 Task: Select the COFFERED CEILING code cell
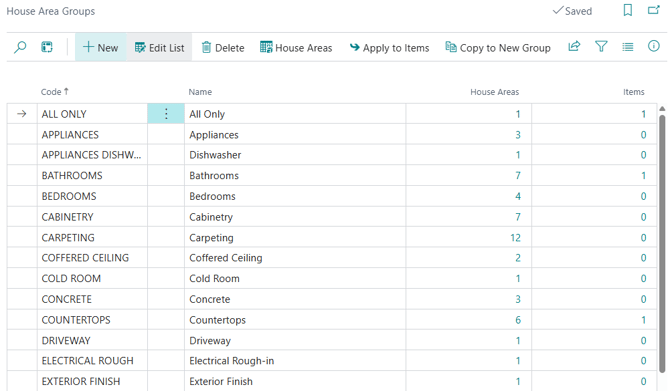click(92, 258)
